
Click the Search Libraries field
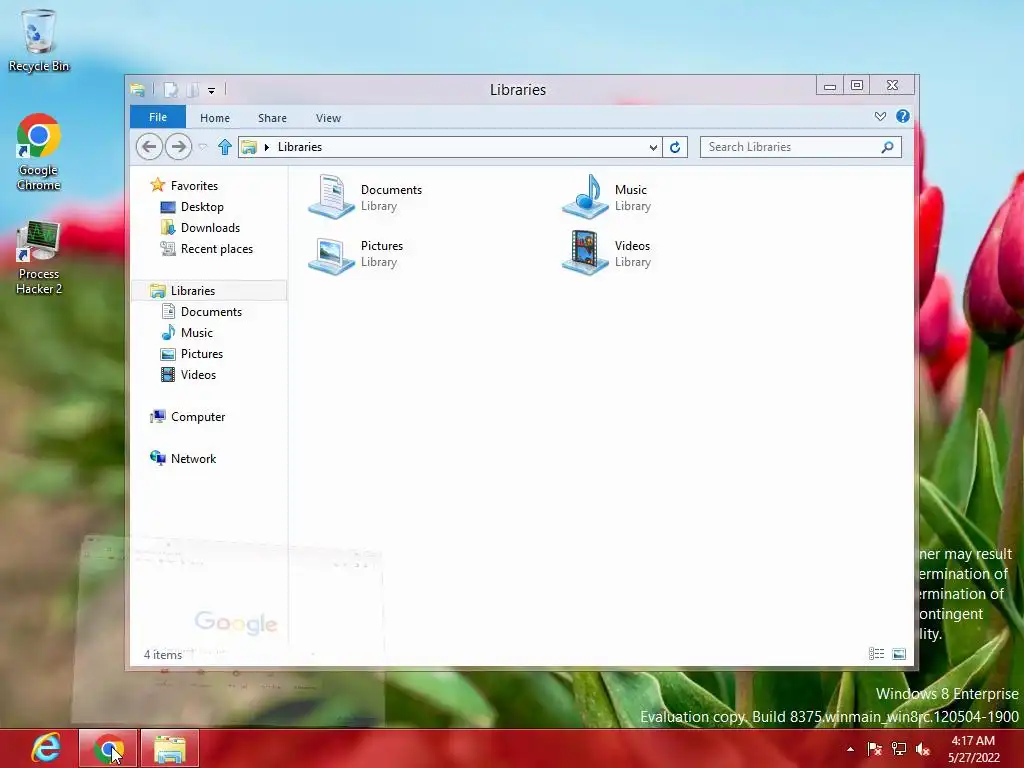click(x=801, y=147)
